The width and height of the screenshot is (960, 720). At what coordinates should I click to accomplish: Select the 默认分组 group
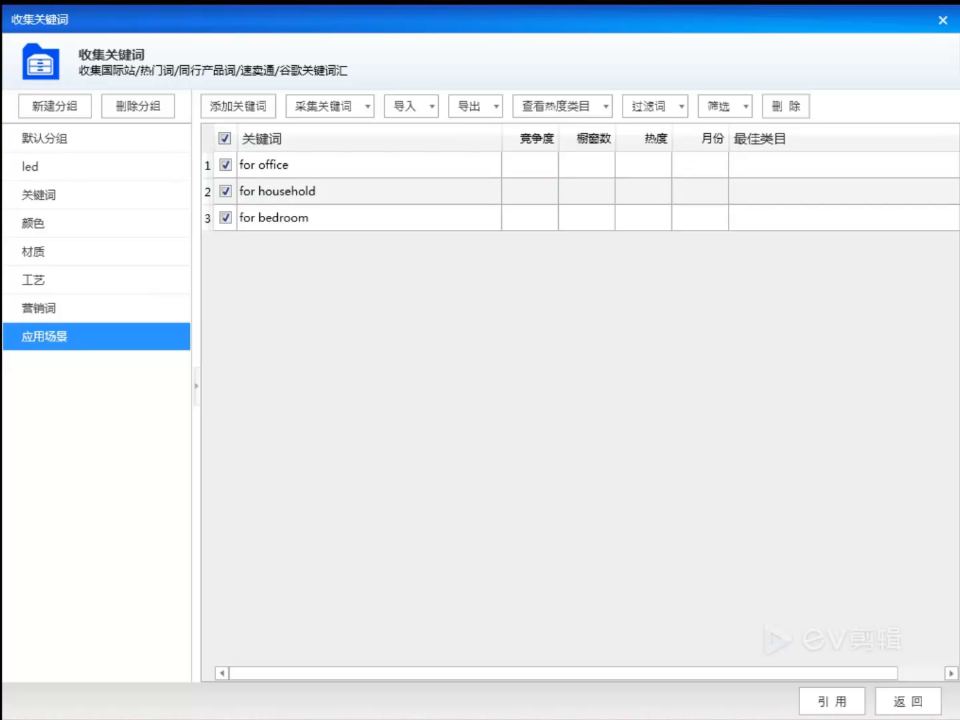97,138
